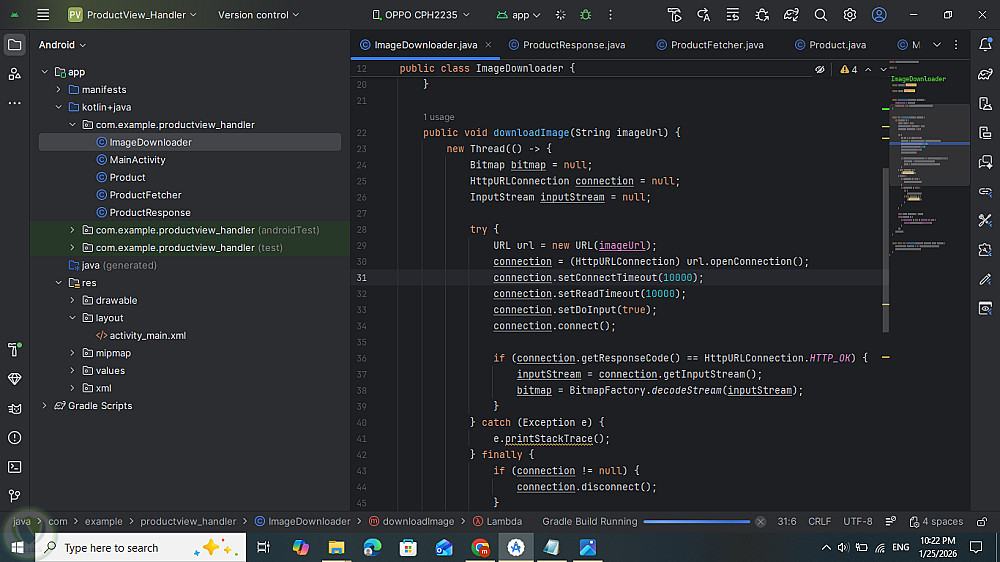This screenshot has width=1000, height=562.
Task: Open the Search Everywhere magnifier
Action: coord(820,15)
